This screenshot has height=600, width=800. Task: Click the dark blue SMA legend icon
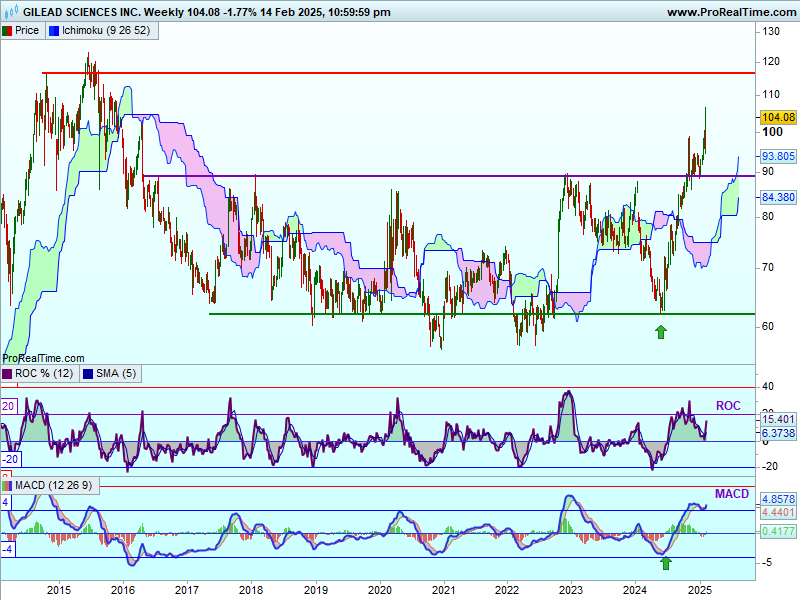point(87,373)
